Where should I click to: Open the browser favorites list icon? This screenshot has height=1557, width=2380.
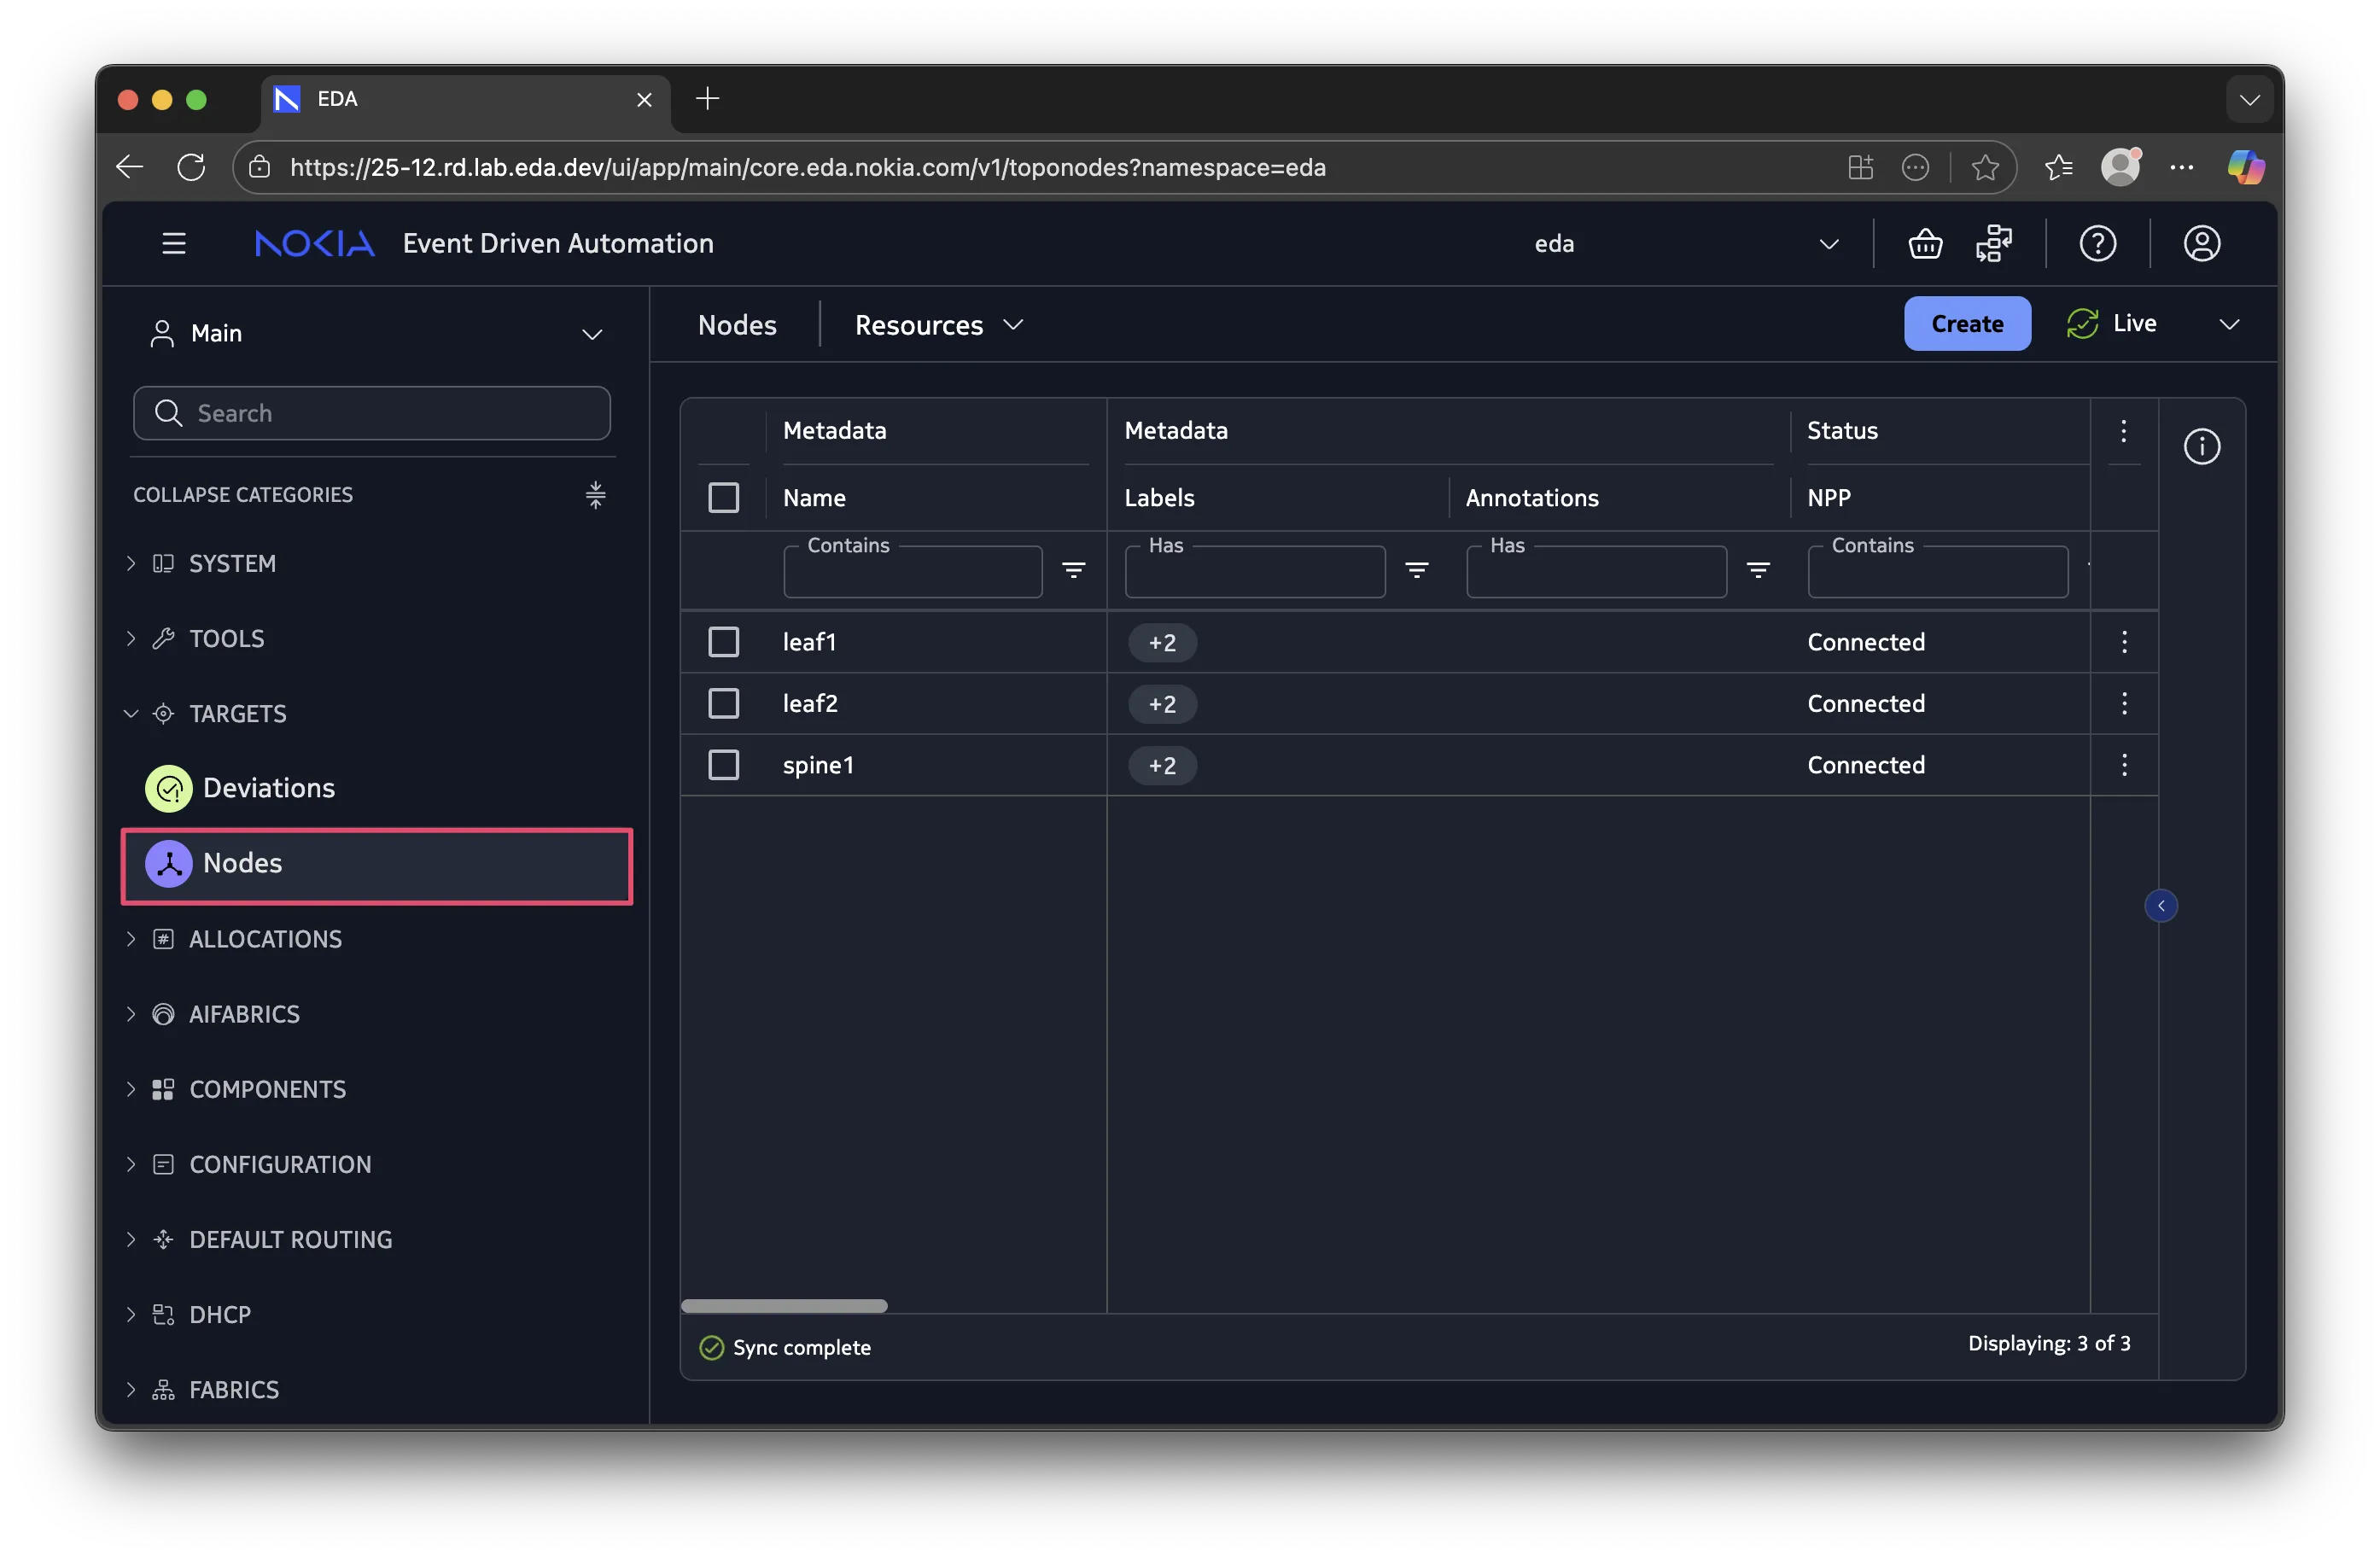pyautogui.click(x=2058, y=167)
